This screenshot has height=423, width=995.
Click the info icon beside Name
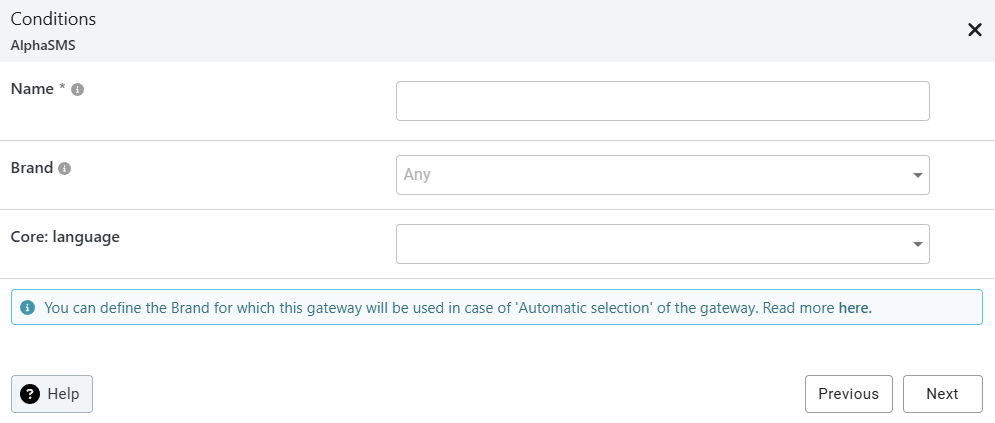[x=78, y=89]
